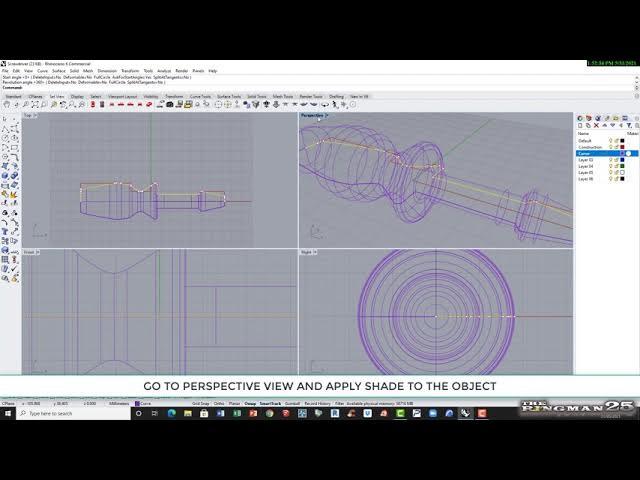Toggle Osnap in the status bar

(250, 403)
